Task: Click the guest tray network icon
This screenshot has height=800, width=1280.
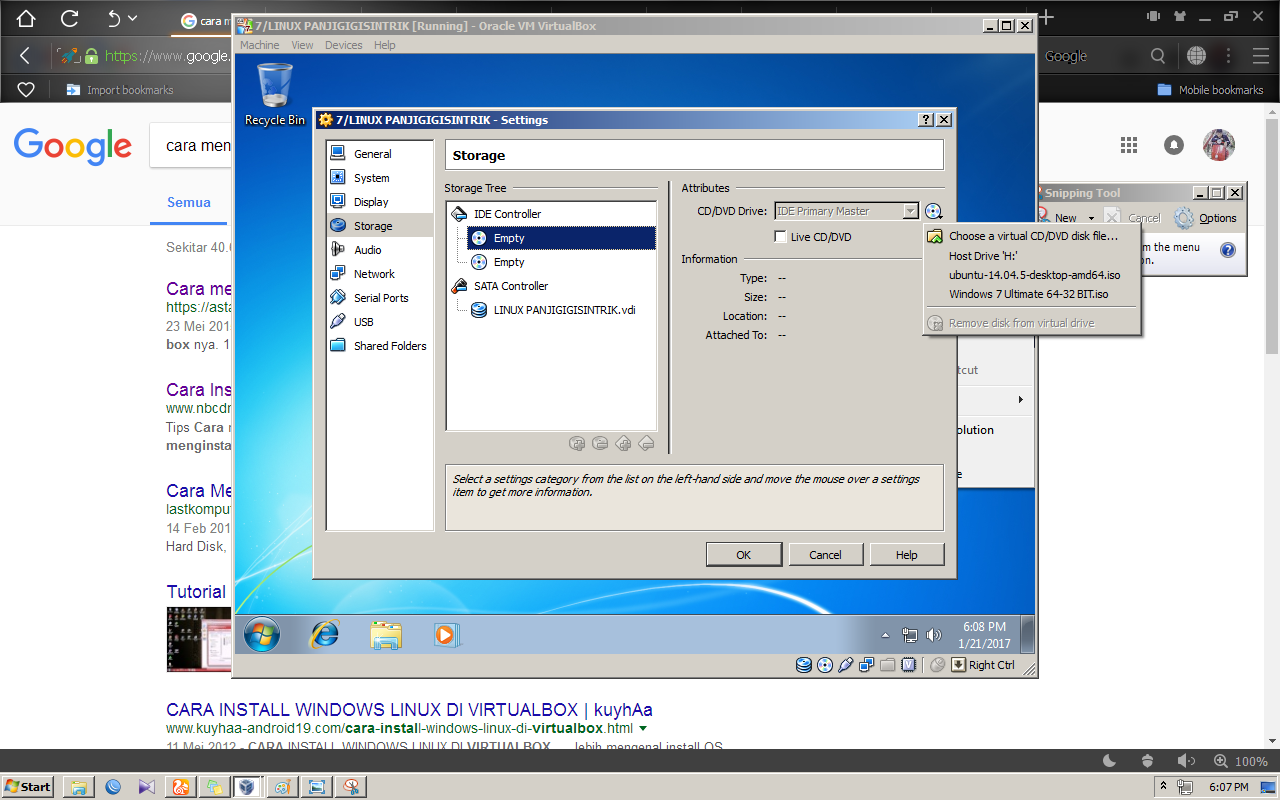Action: [x=910, y=635]
